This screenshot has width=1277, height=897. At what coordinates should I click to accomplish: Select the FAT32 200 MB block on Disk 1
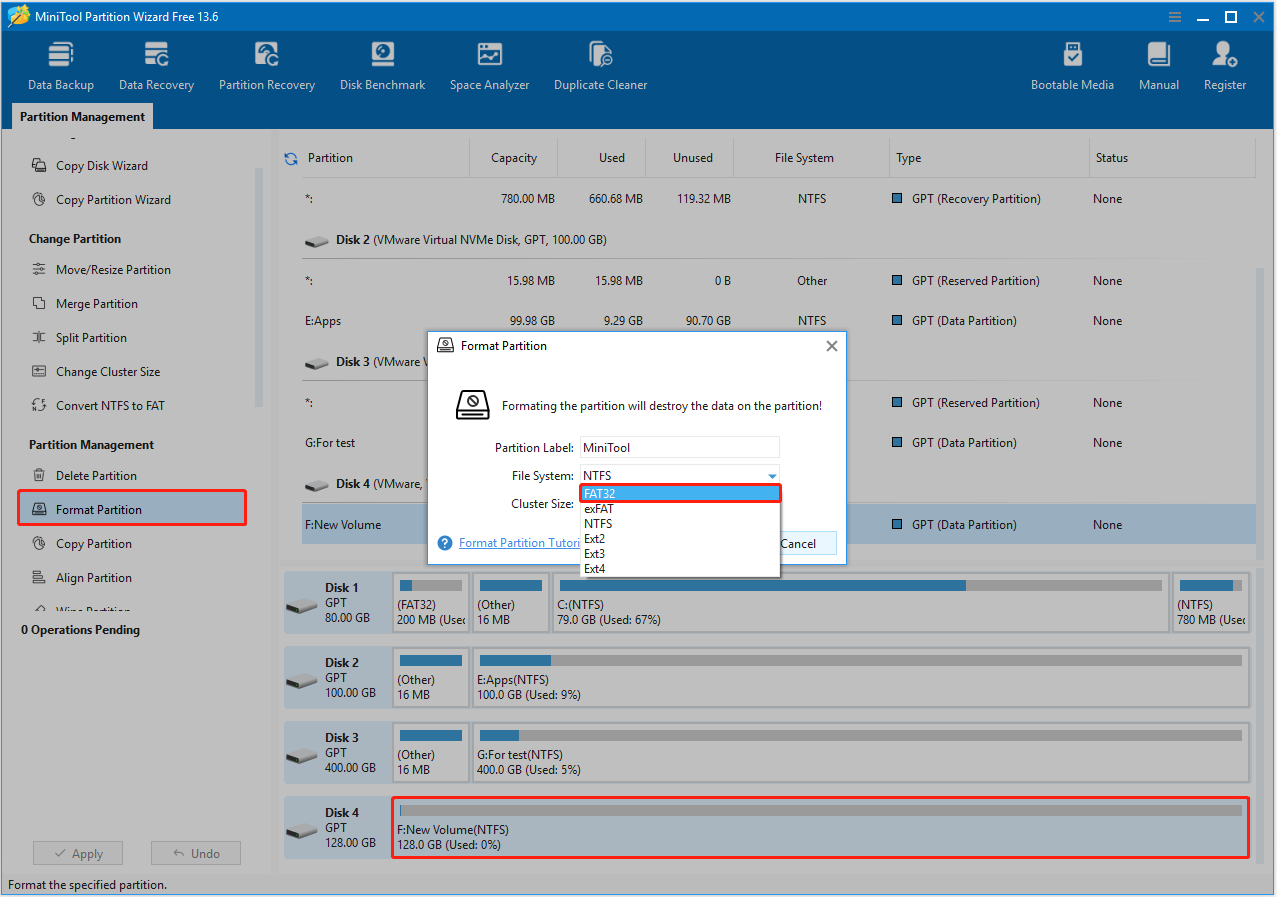431,603
